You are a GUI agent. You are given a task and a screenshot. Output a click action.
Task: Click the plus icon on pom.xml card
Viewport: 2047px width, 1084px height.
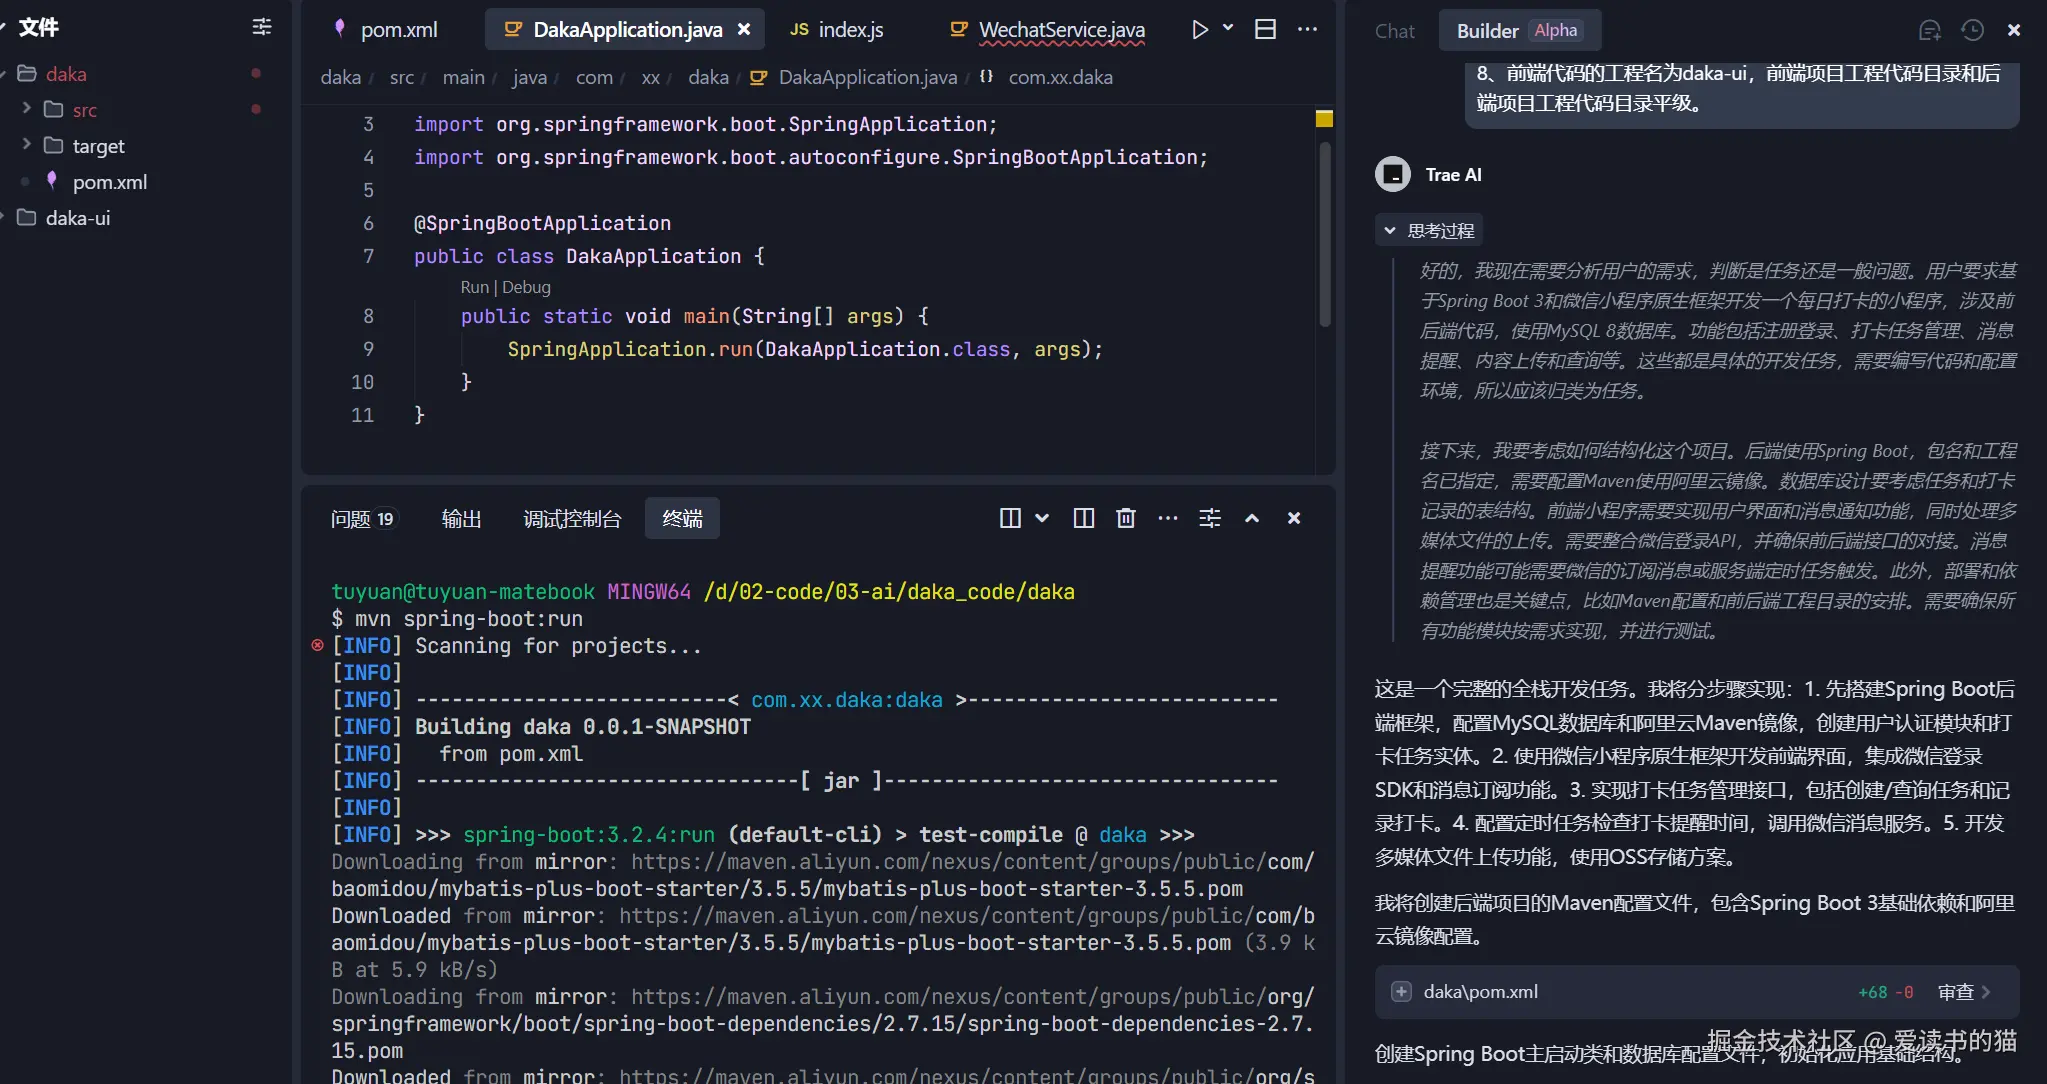1401,992
